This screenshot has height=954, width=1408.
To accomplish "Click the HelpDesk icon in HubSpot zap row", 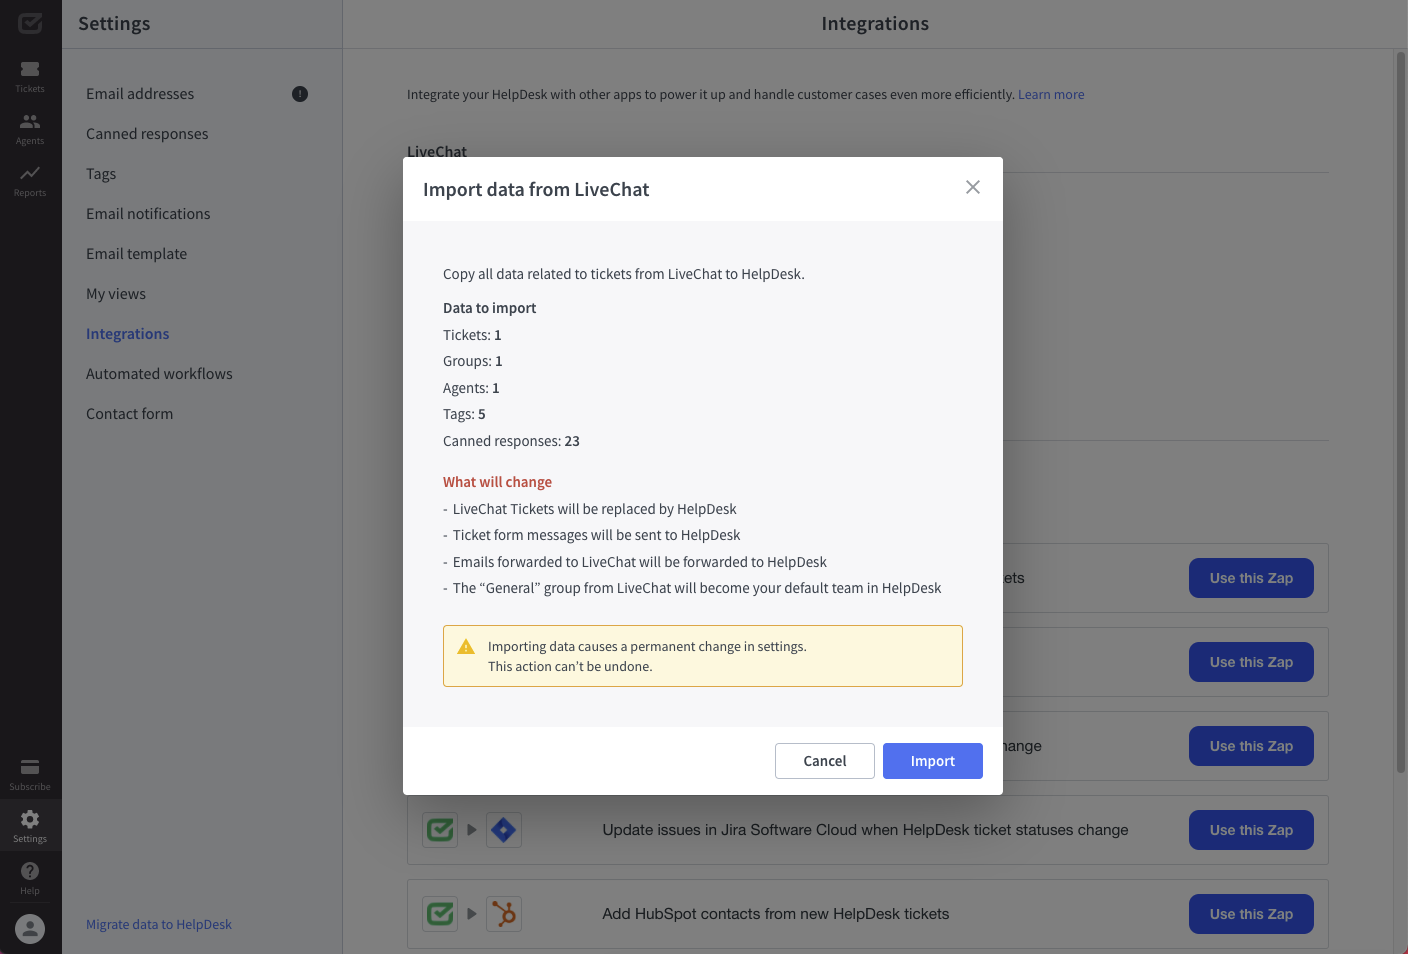I will [440, 914].
